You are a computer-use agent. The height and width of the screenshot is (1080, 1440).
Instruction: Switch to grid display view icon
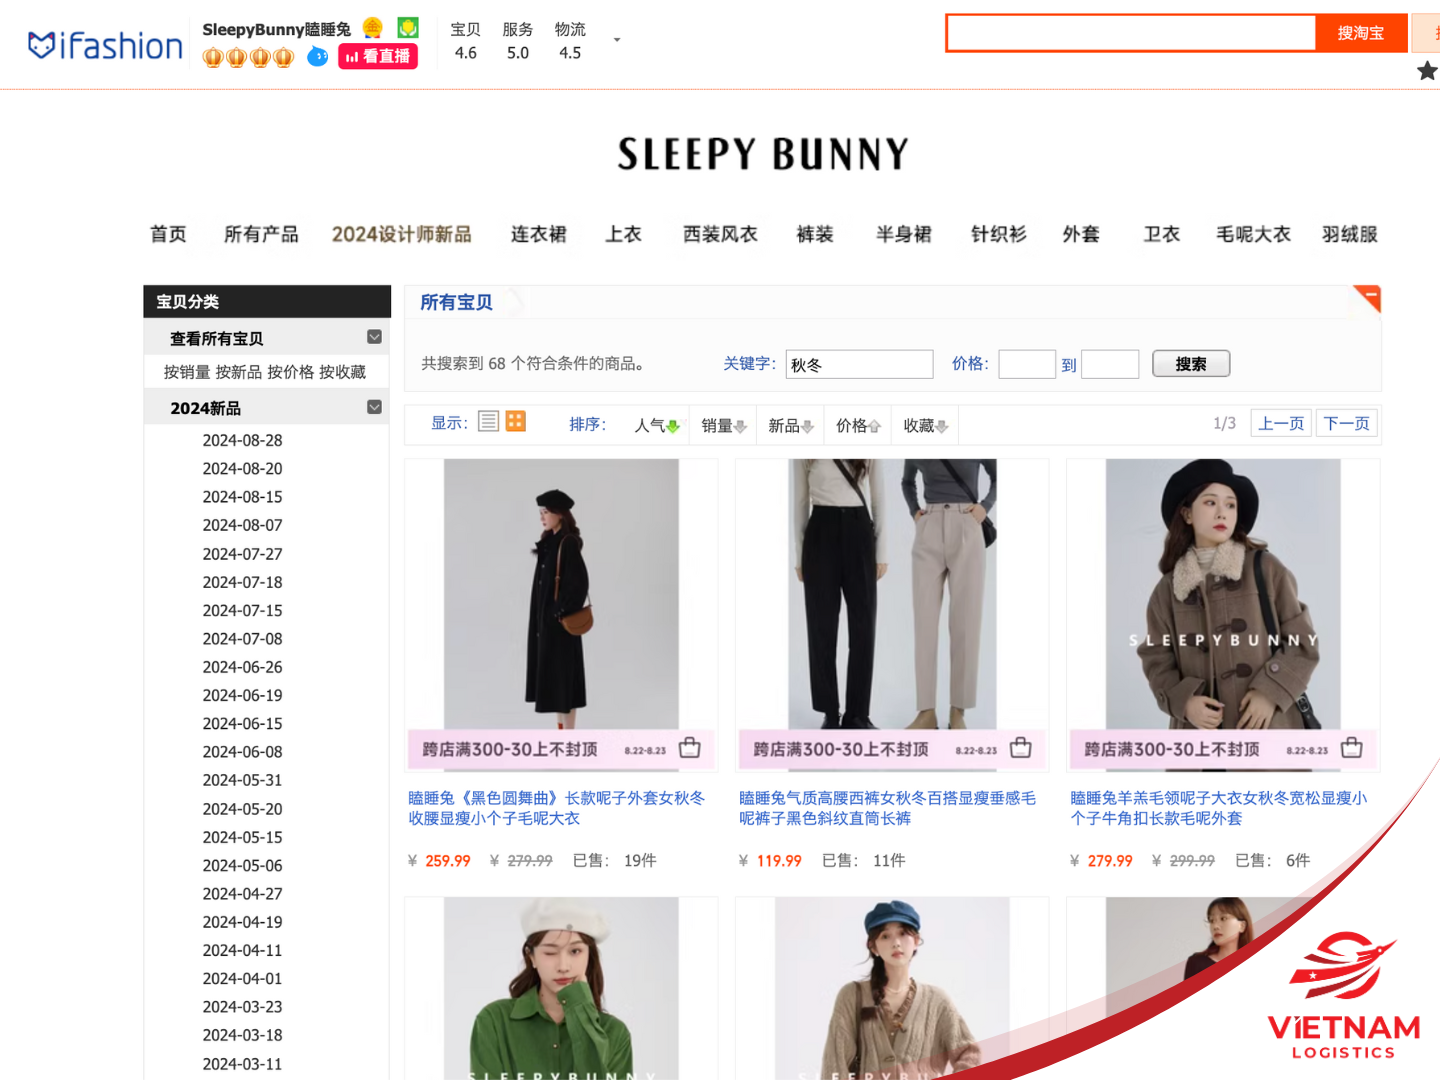(x=515, y=421)
